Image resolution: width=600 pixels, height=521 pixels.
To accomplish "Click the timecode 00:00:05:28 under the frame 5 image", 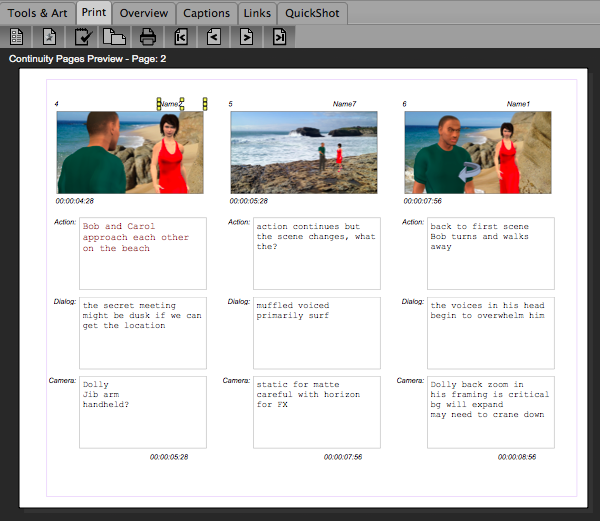I will (x=249, y=201).
